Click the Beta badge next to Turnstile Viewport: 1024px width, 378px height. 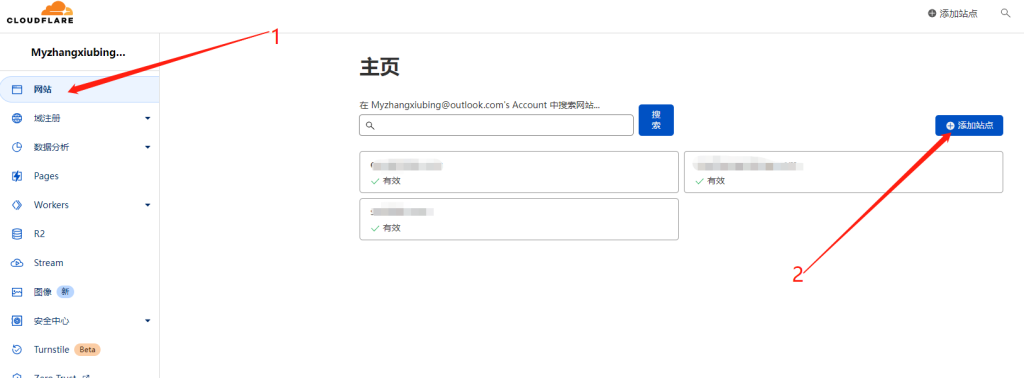(88, 349)
